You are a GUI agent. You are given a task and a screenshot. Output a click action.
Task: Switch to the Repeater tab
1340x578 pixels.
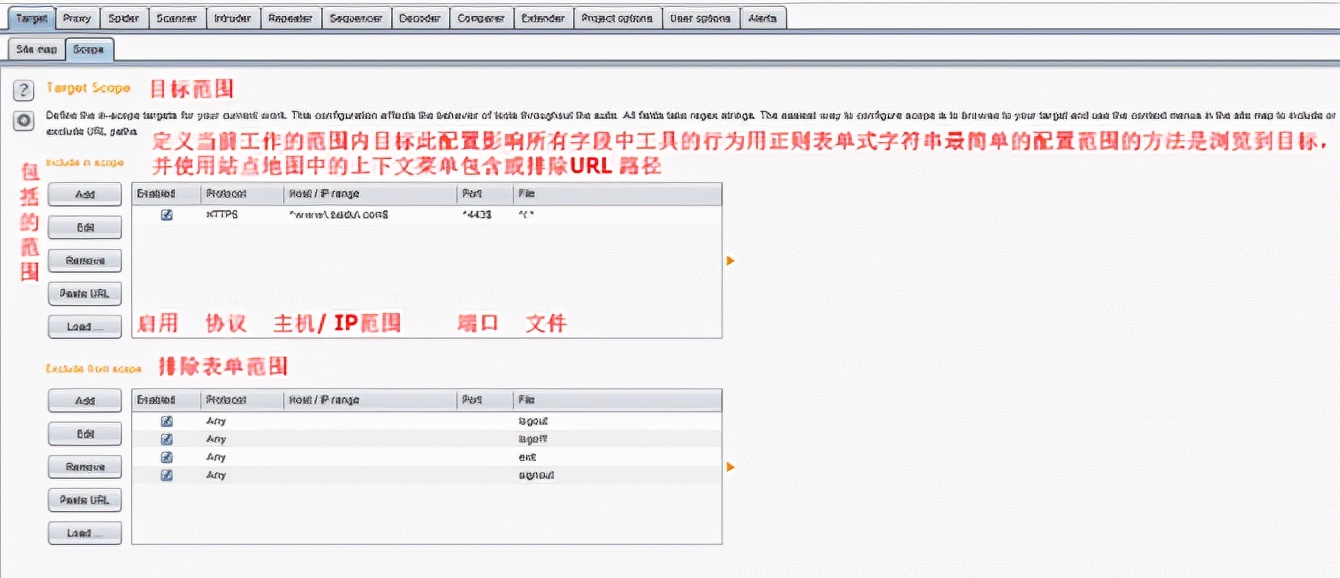tap(290, 18)
